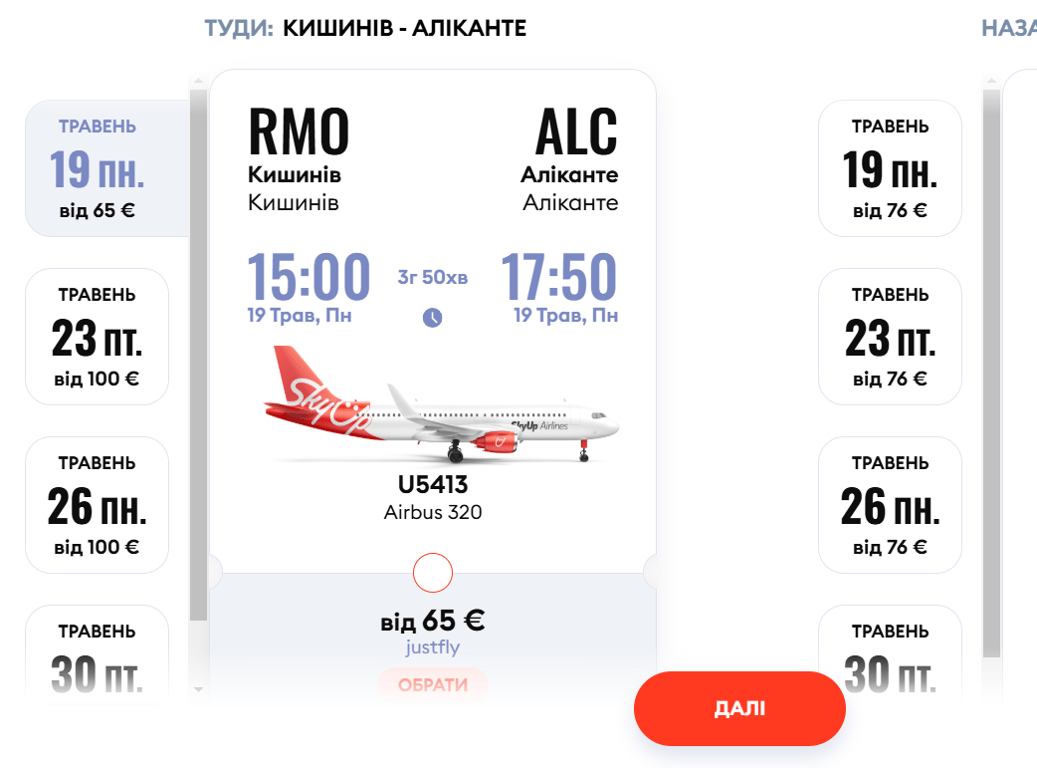Click the SkyUp airplane image

pyautogui.click(x=441, y=405)
